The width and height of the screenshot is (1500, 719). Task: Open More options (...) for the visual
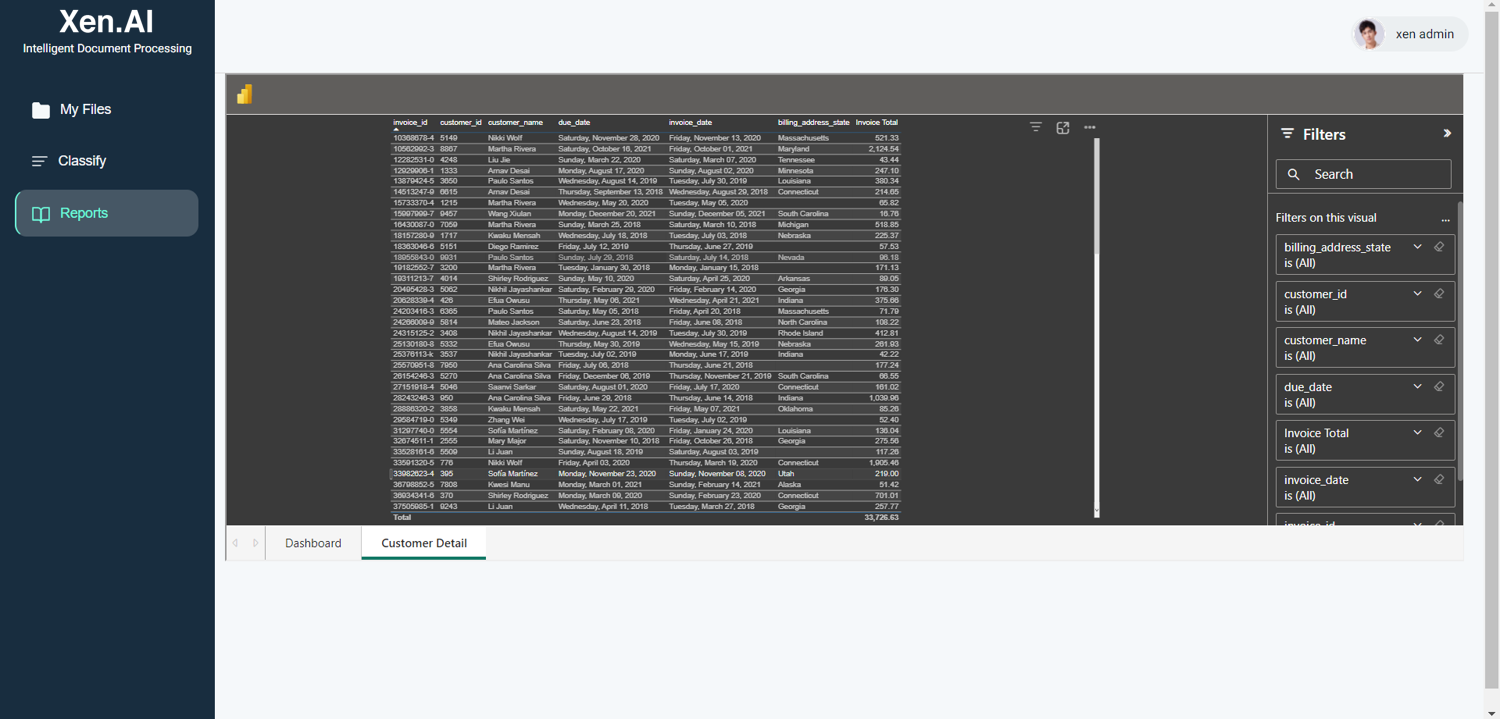point(1089,127)
